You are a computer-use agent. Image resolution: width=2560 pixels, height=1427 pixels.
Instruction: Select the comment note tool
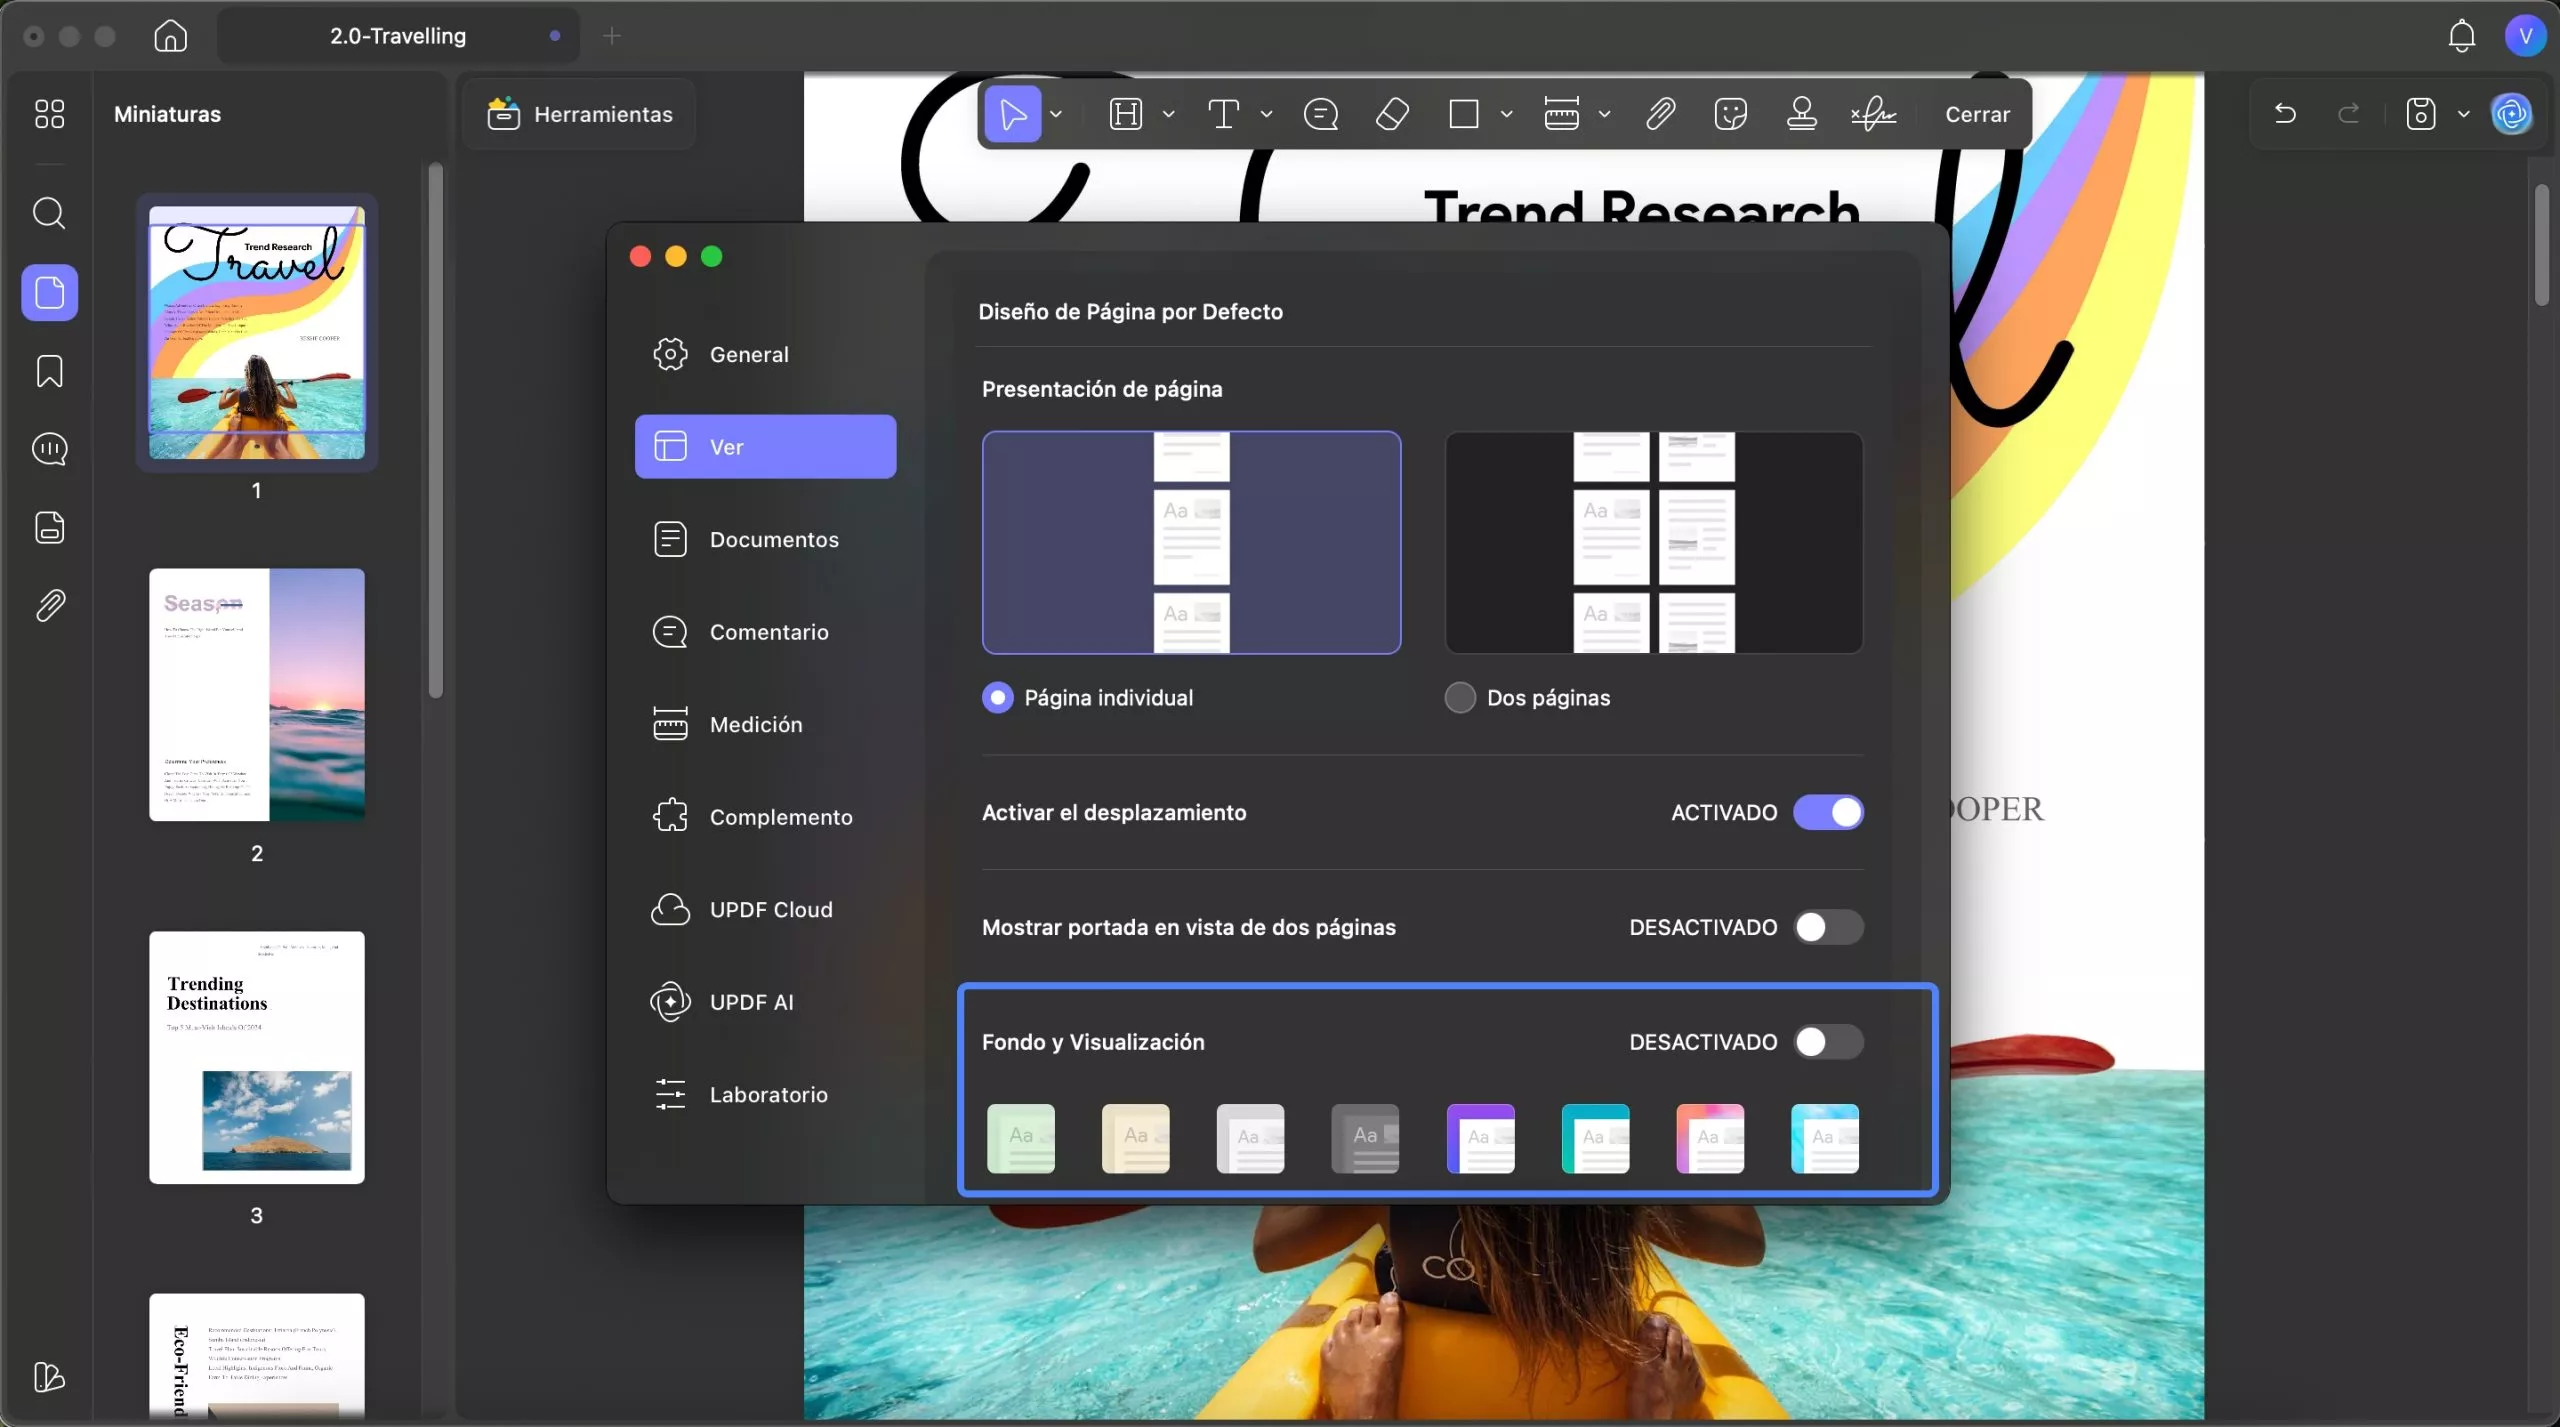click(x=1320, y=114)
